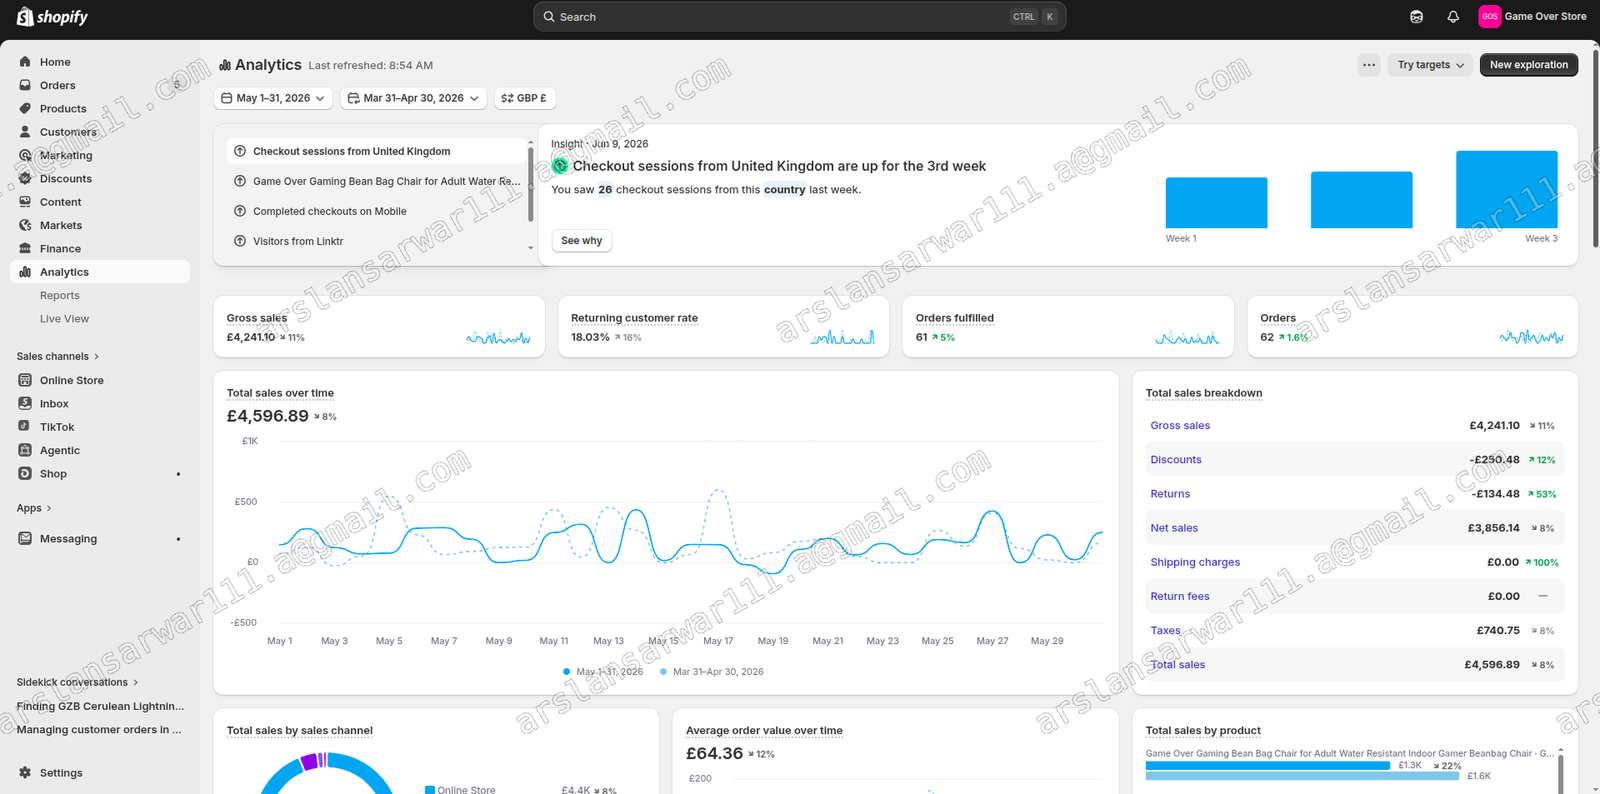The height and width of the screenshot is (794, 1600).
Task: Open the Average order value over time title
Action: pos(764,731)
